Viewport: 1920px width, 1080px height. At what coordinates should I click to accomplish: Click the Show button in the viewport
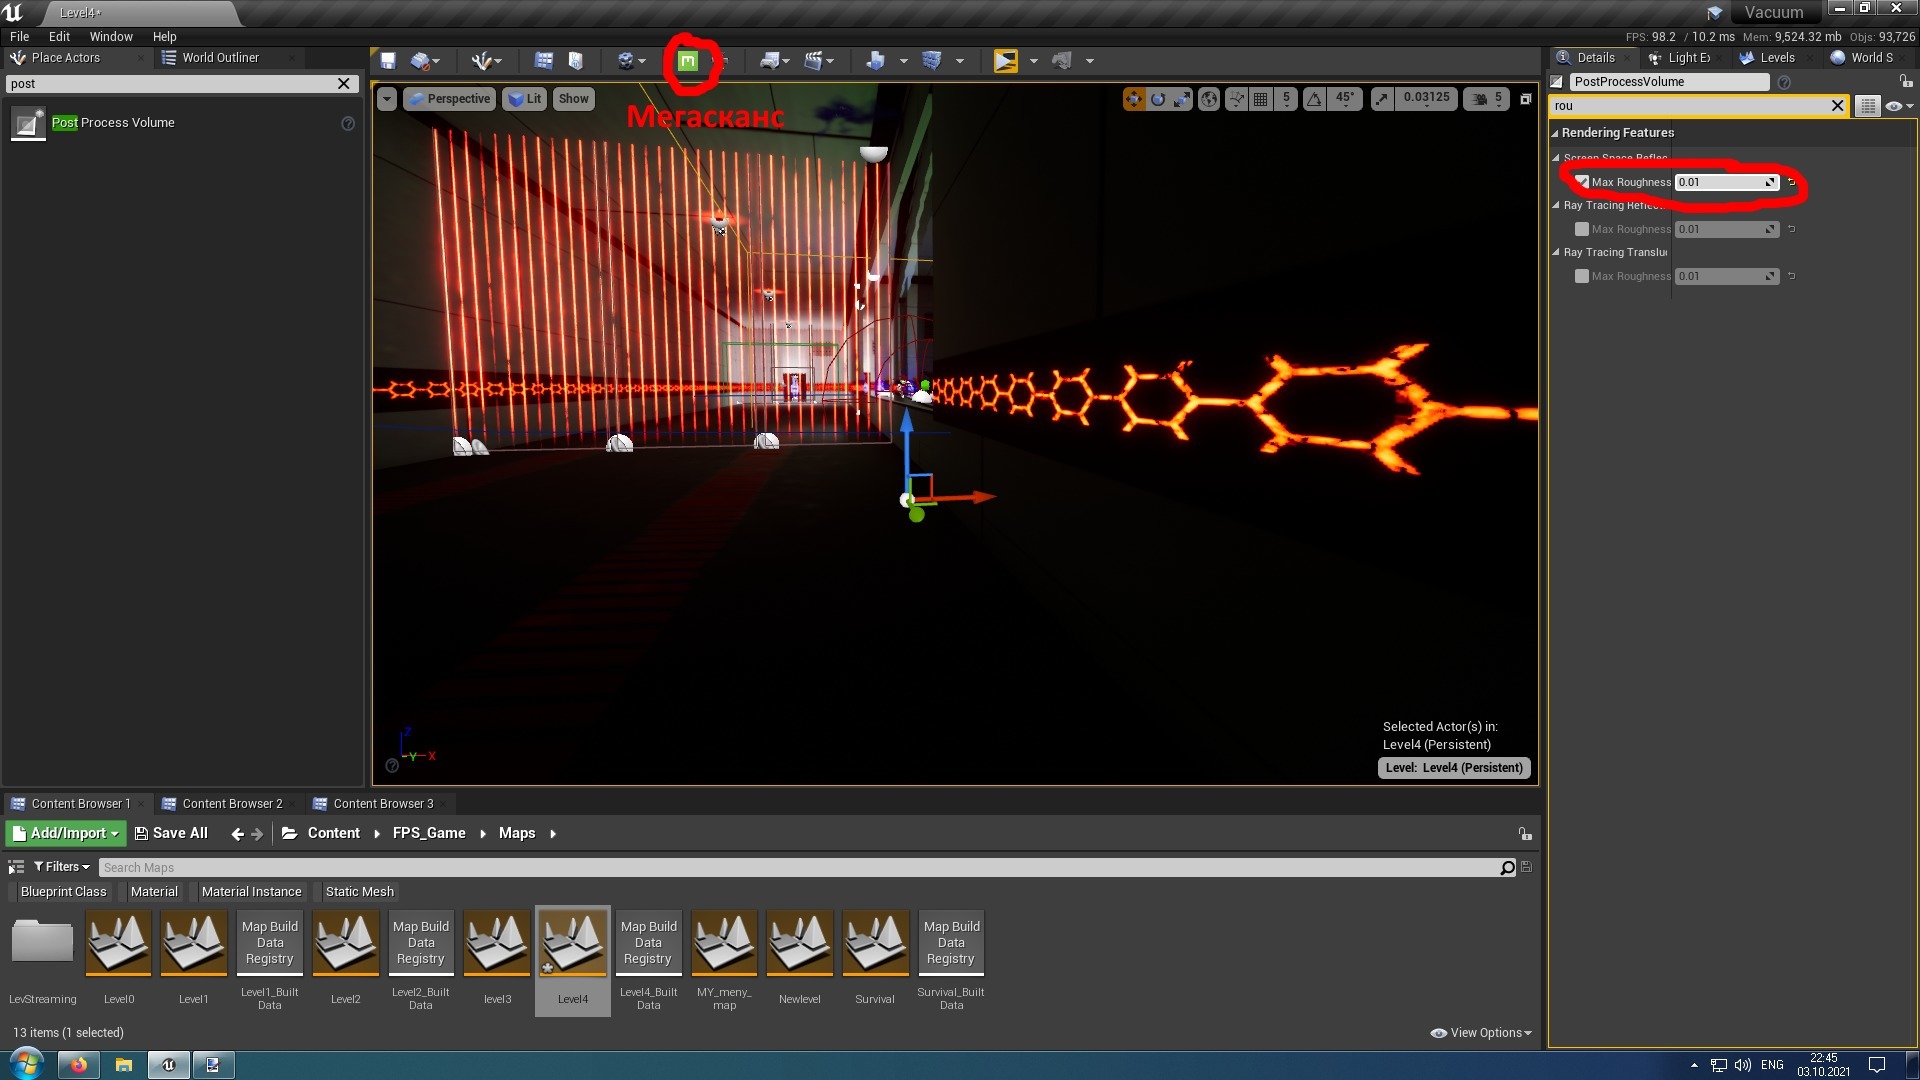tap(573, 99)
